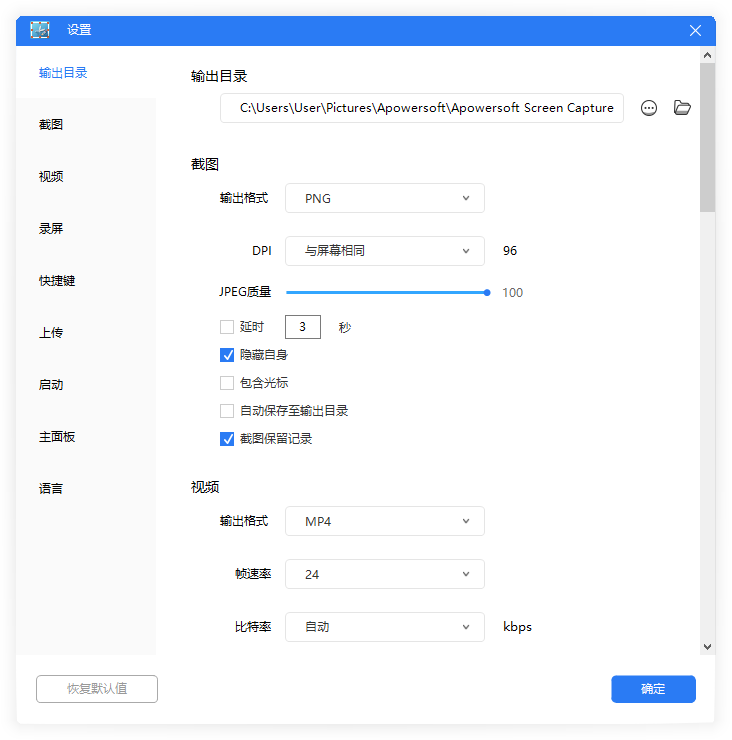
Task: Click the JPEG质量 slider handle
Action: pos(487,293)
